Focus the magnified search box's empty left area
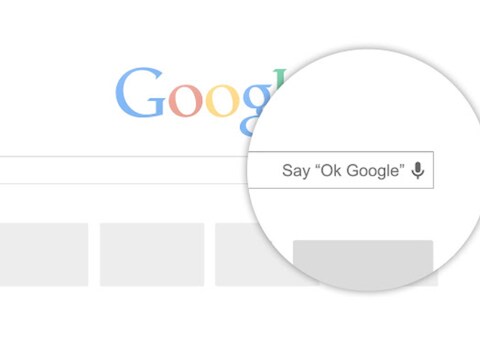Screen dimensions: 480x360 (x=265, y=170)
